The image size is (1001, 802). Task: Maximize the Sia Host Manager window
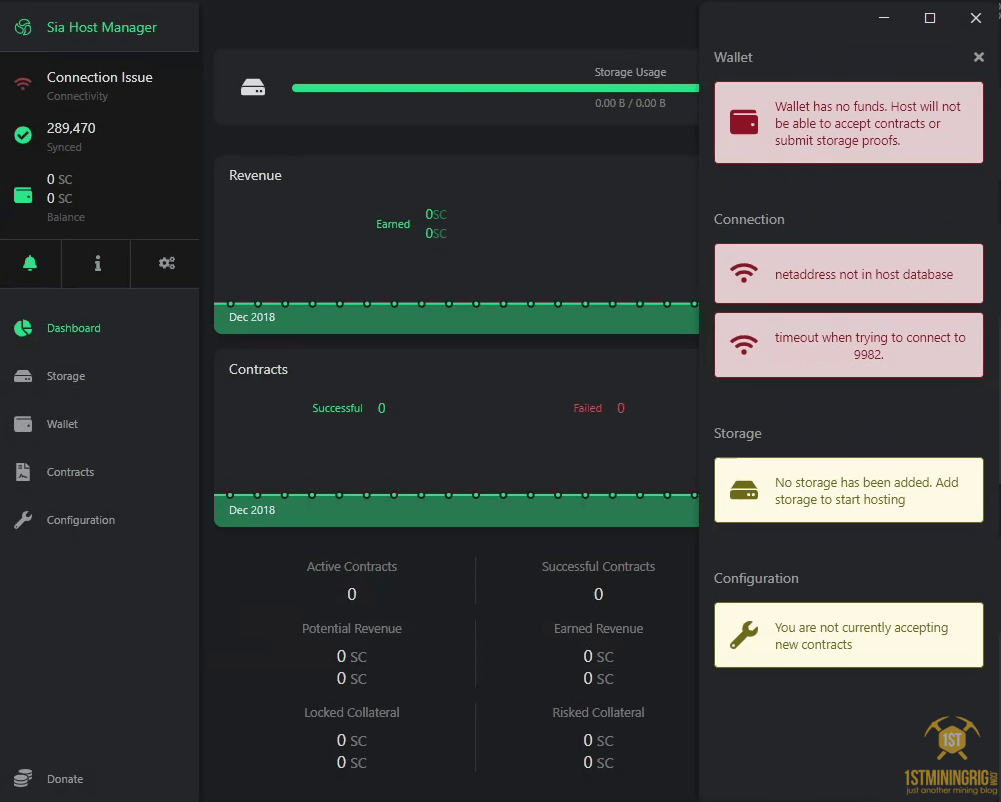(x=930, y=18)
